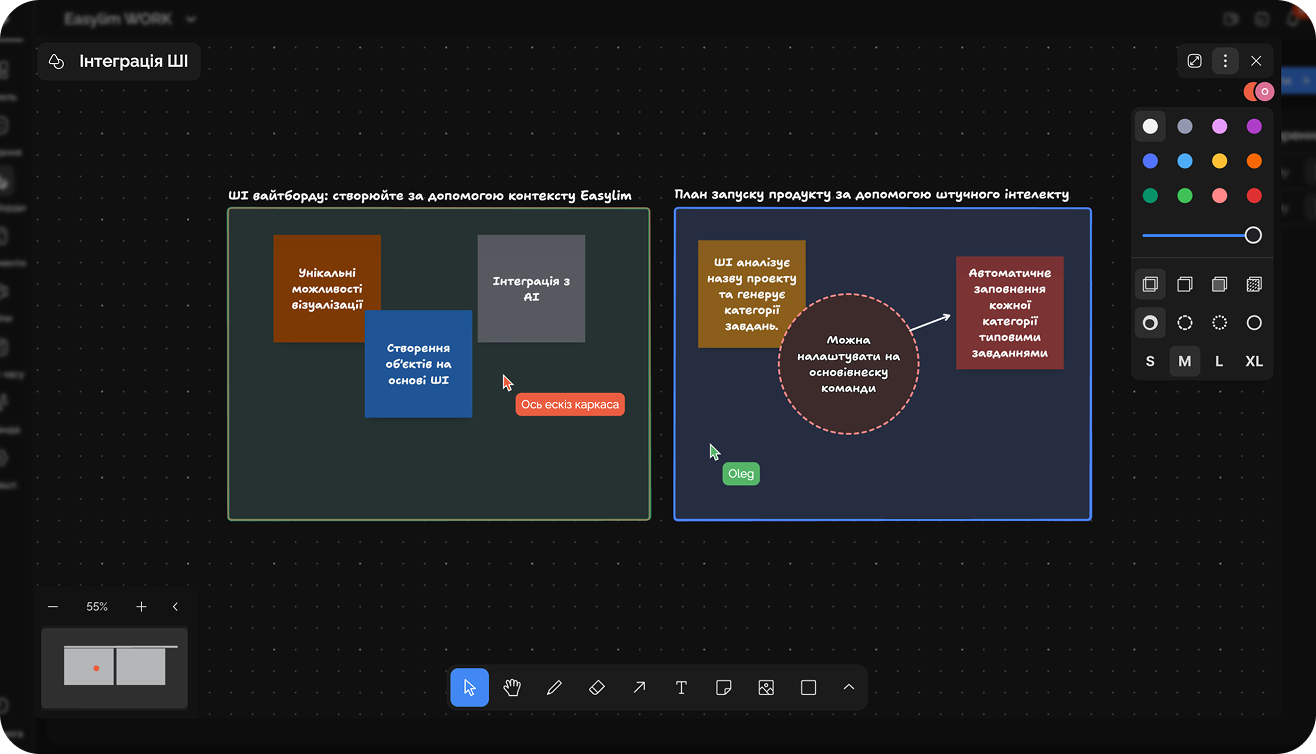Screen dimensions: 1316x754
Task: Pick the Arrow tool
Action: pos(639,688)
